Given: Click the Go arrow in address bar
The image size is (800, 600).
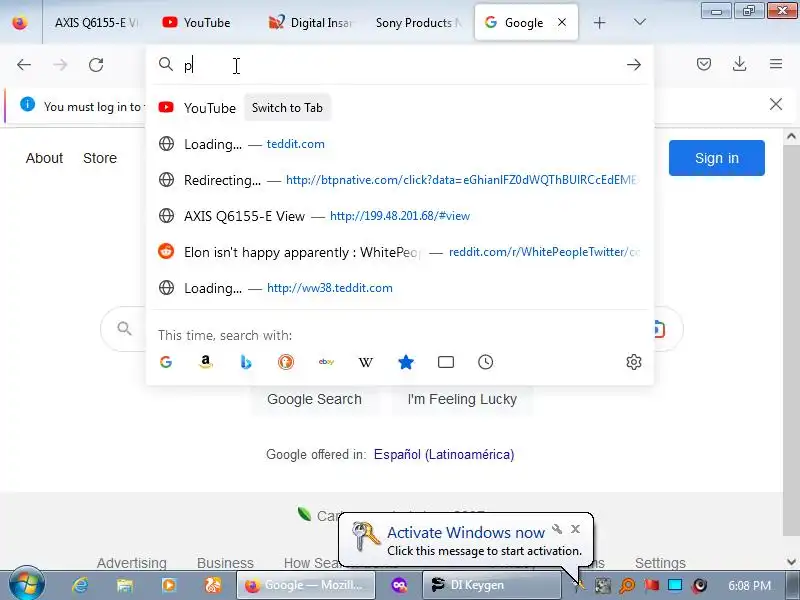Looking at the screenshot, I should point(634,65).
